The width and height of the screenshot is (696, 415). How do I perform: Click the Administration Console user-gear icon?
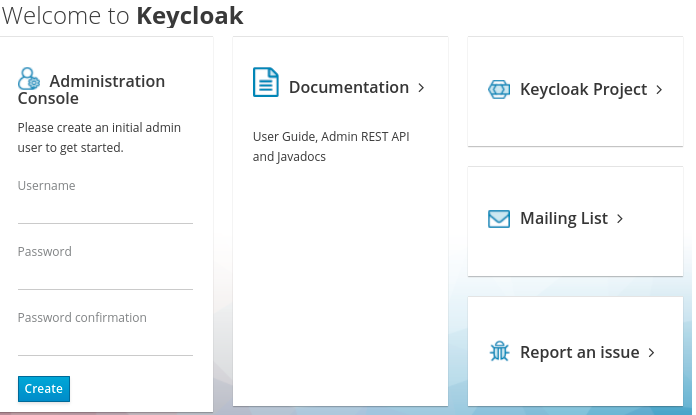[29, 79]
